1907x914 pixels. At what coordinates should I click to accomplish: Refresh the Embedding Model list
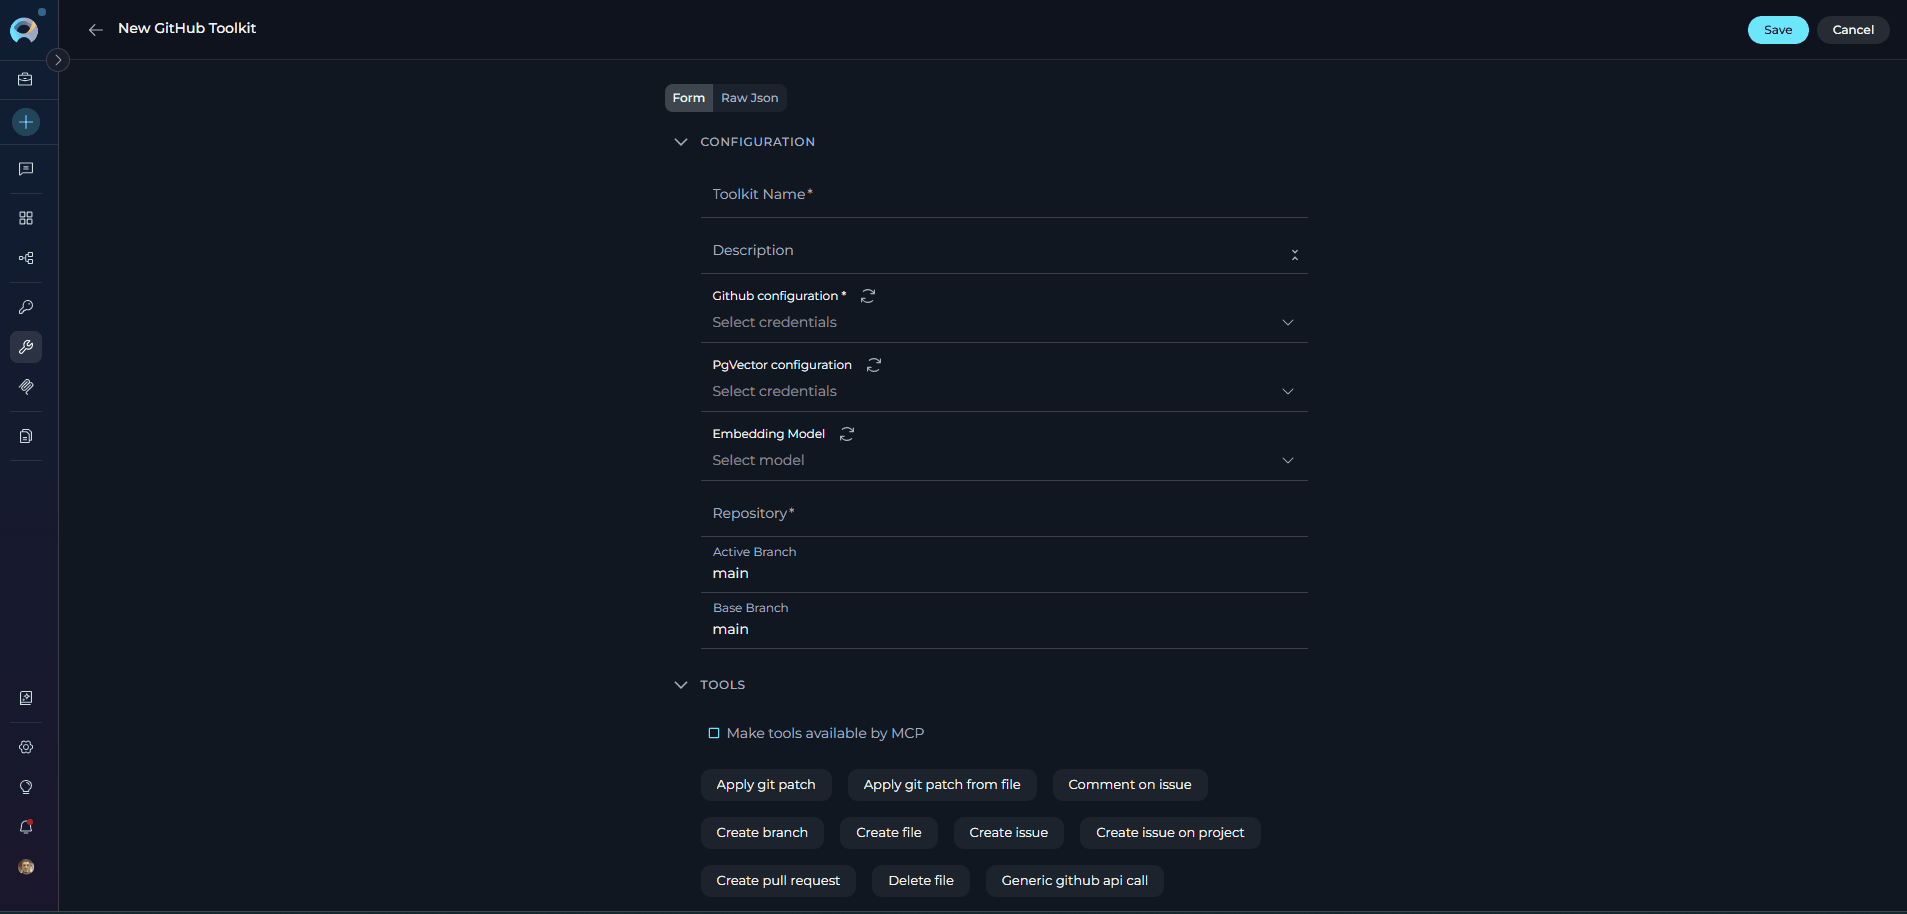847,434
